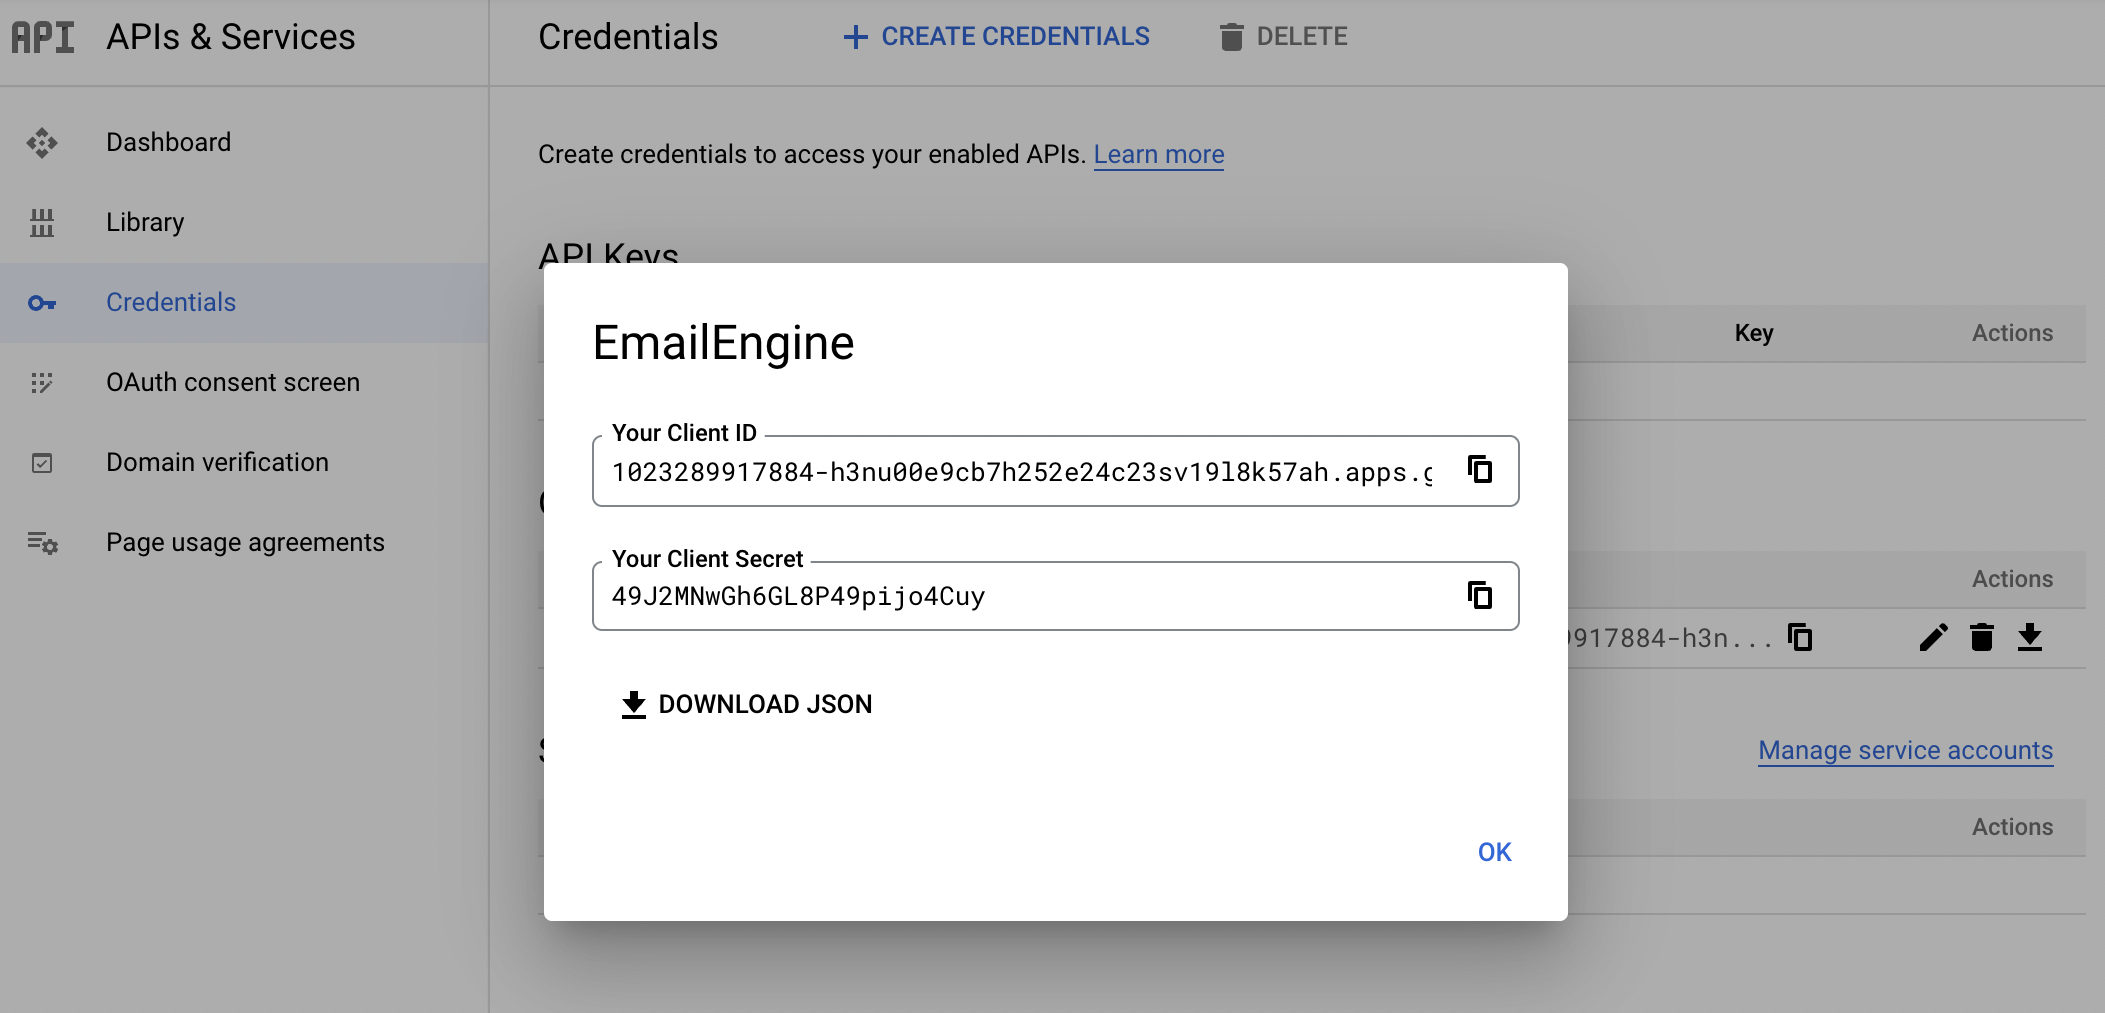
Task: Click the EmailEngine dialog title
Action: (723, 343)
